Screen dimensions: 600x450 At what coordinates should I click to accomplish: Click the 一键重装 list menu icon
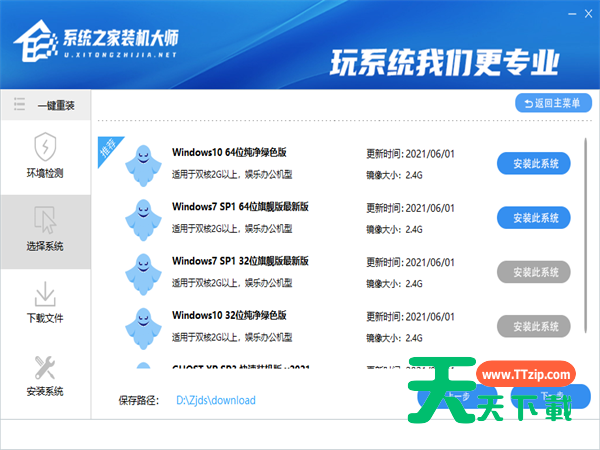pos(19,104)
